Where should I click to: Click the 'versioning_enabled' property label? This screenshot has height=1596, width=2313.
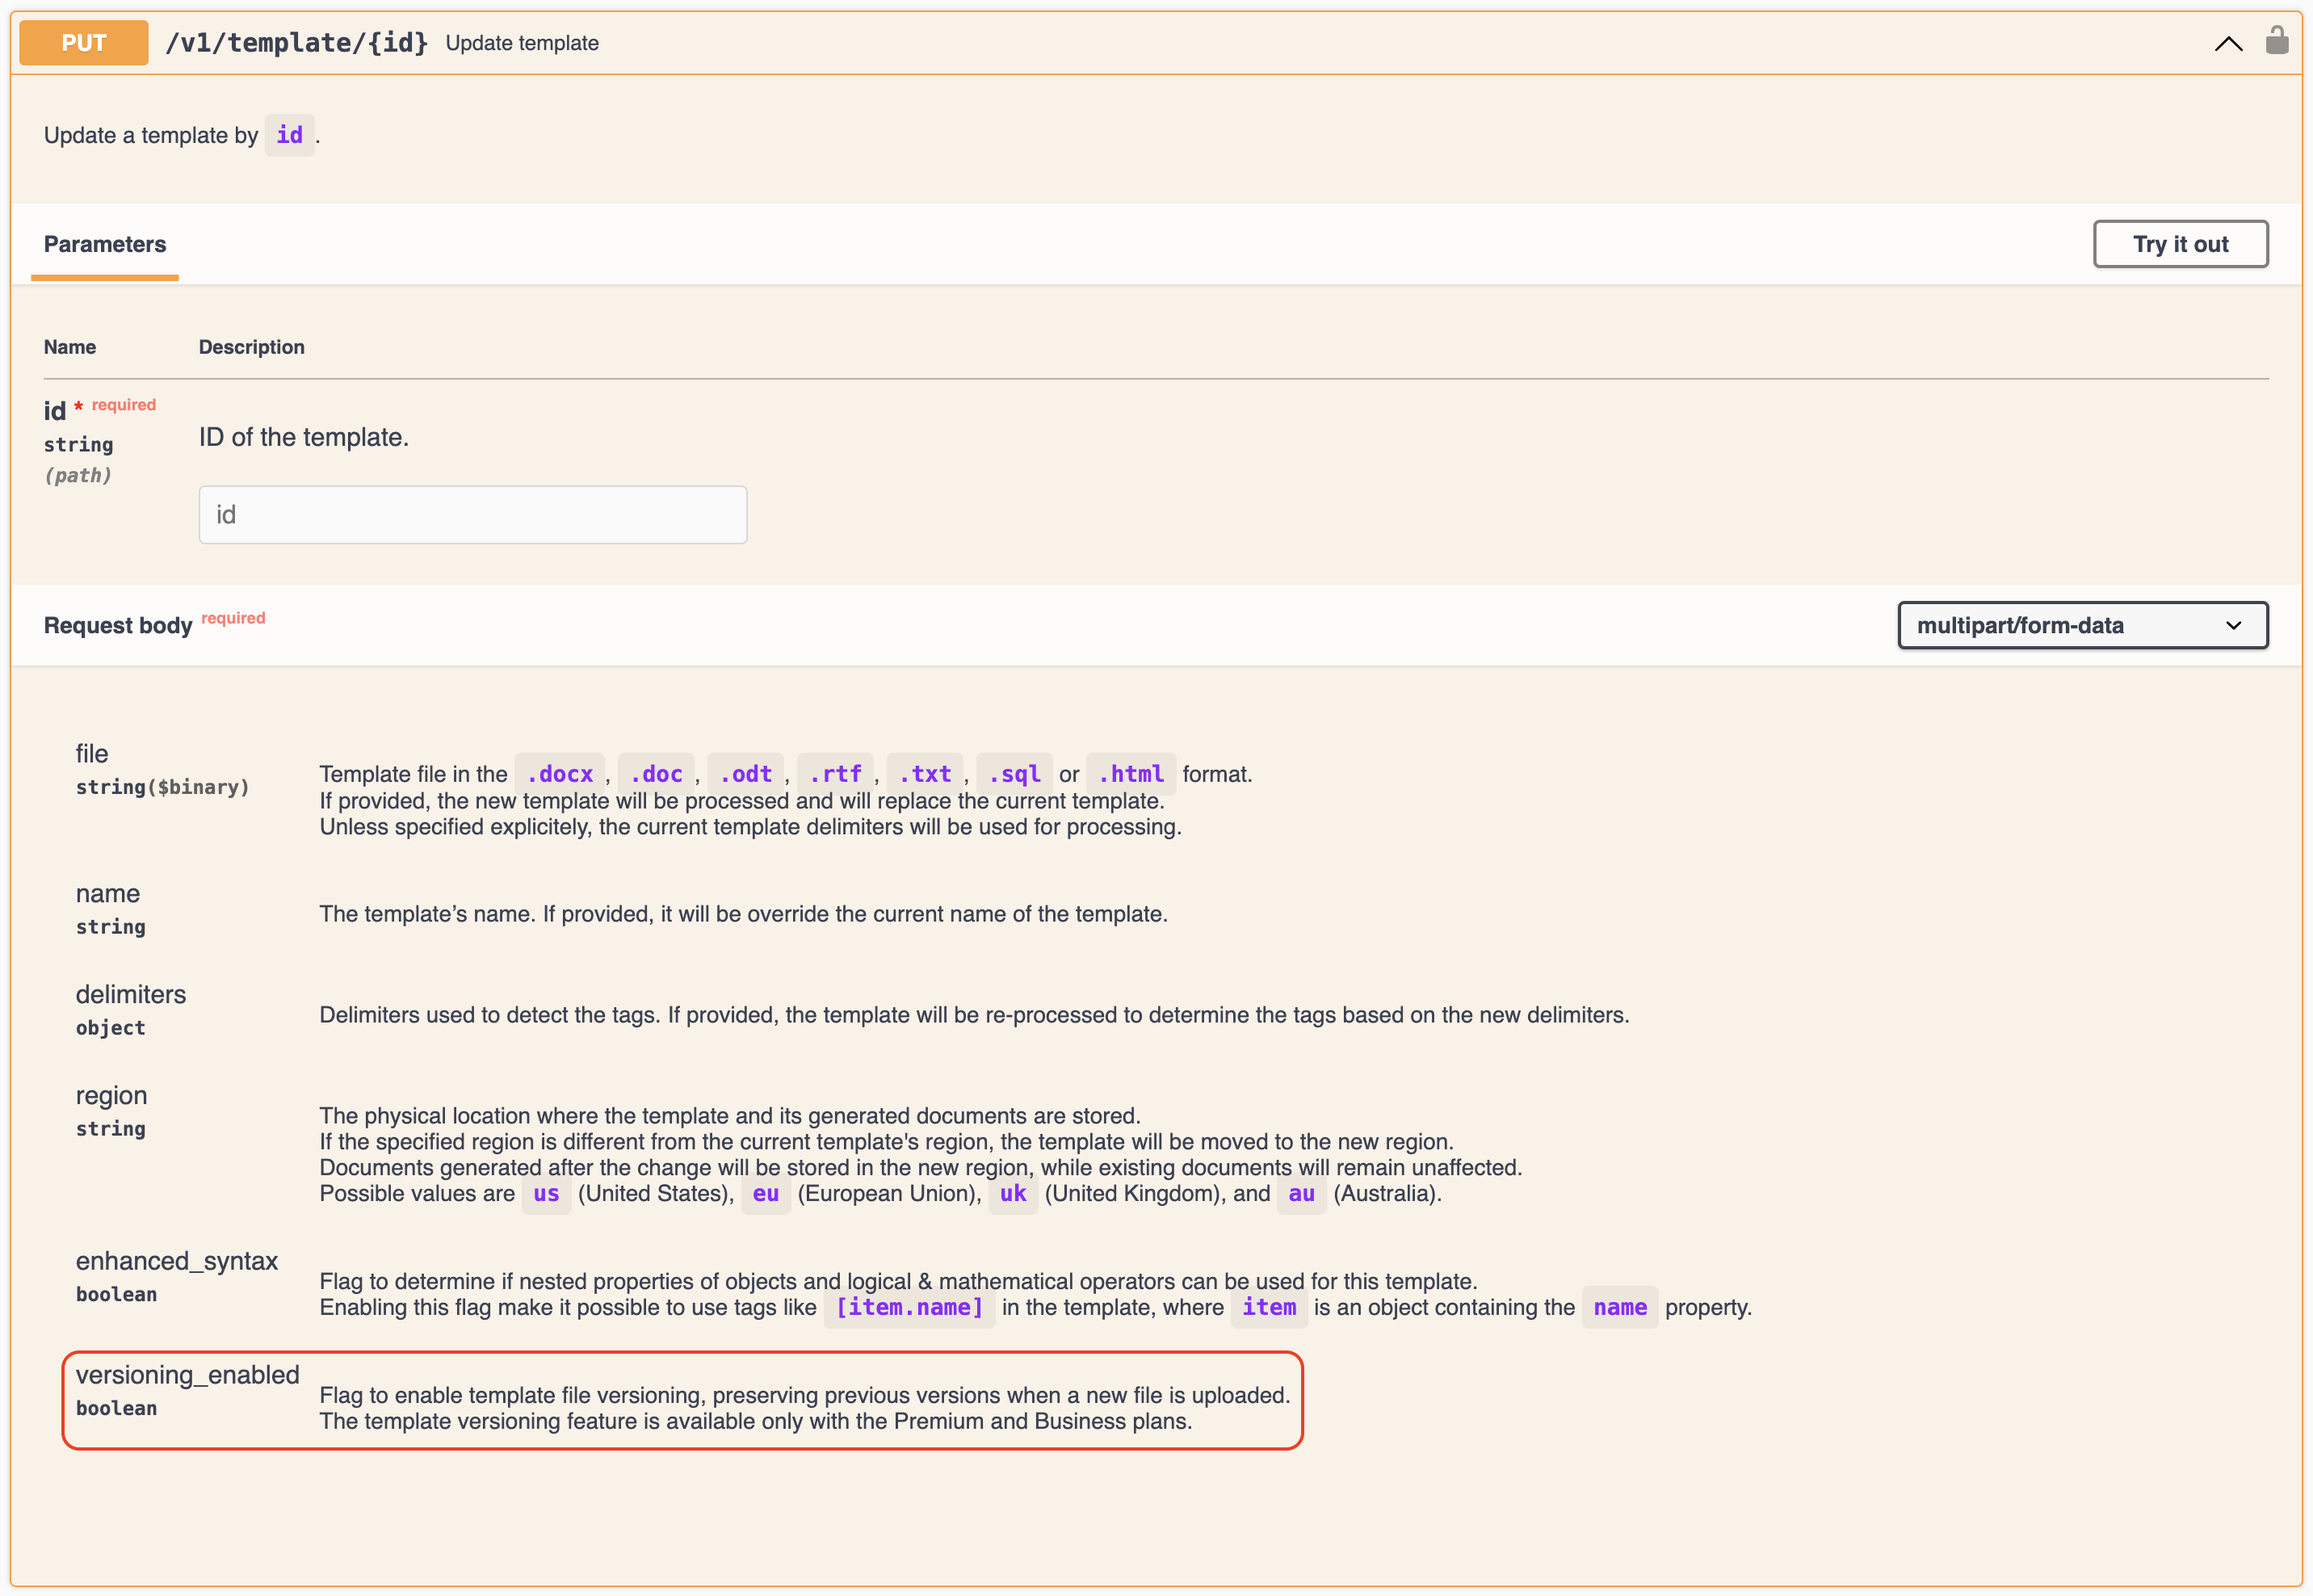coord(188,1375)
